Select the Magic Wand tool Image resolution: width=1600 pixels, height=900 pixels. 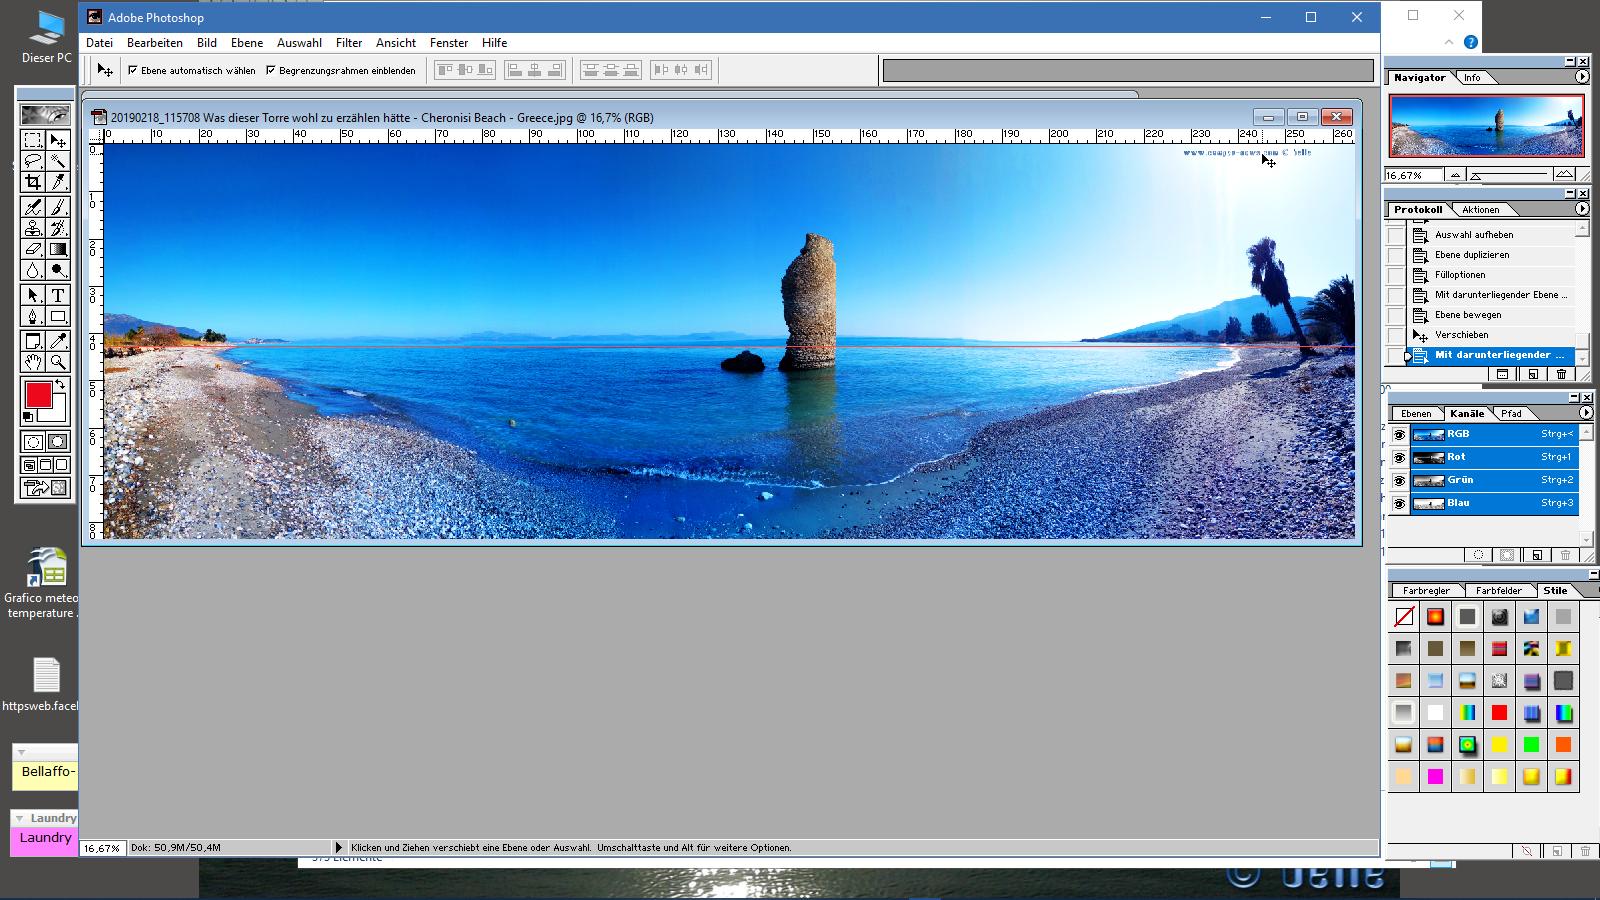point(58,161)
